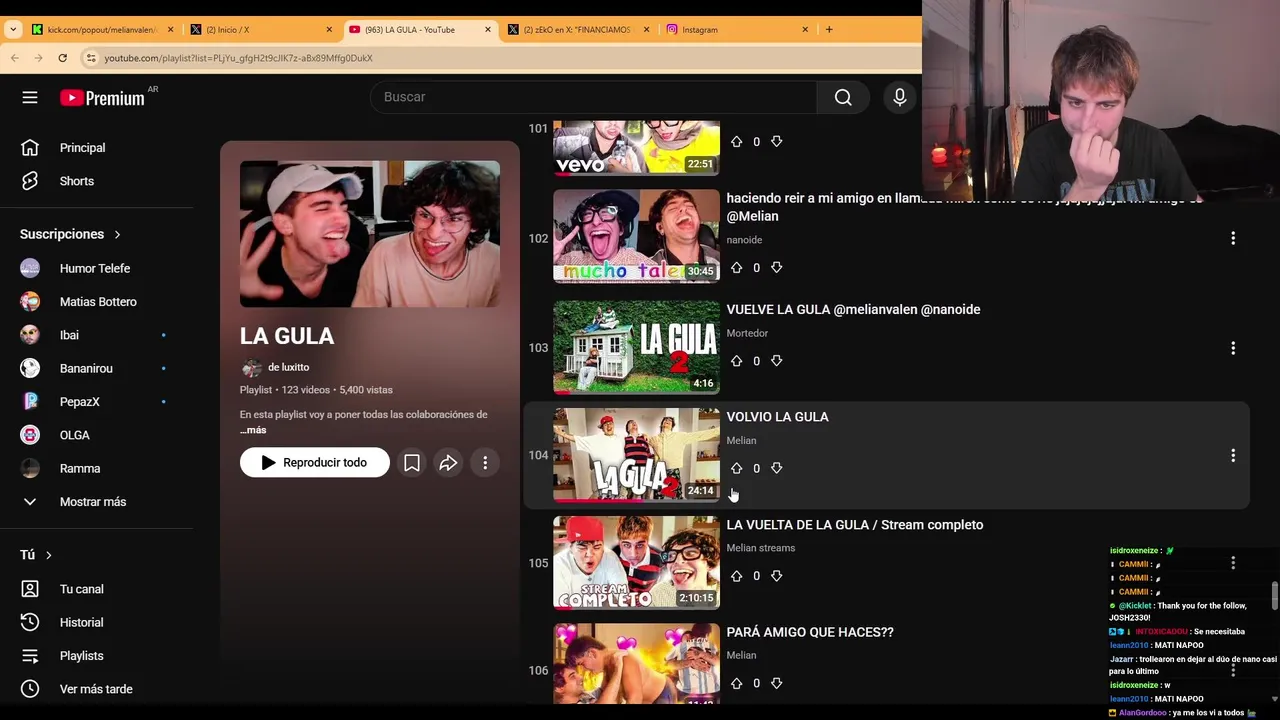Viewport: 1280px width, 720px height.
Task: Downvote VUELVE LA GULA video
Action: point(776,361)
